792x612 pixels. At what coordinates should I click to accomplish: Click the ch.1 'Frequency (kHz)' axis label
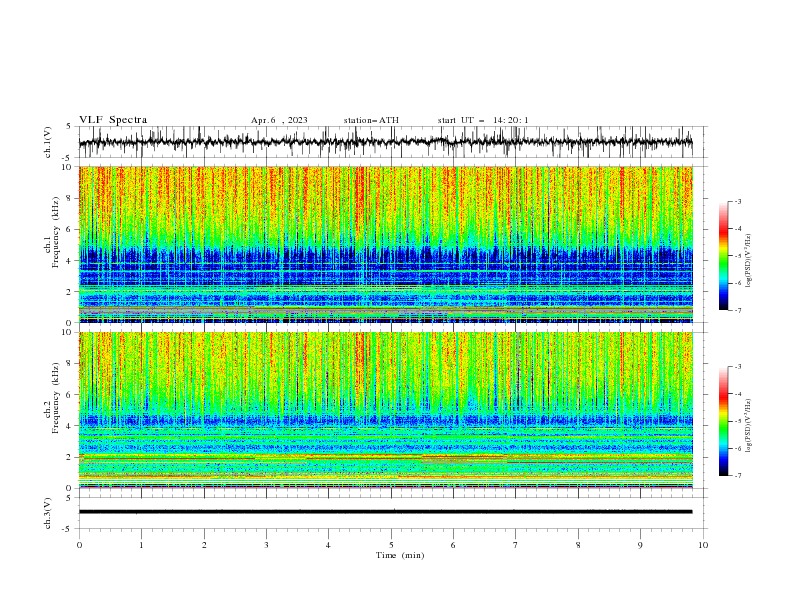(x=56, y=233)
